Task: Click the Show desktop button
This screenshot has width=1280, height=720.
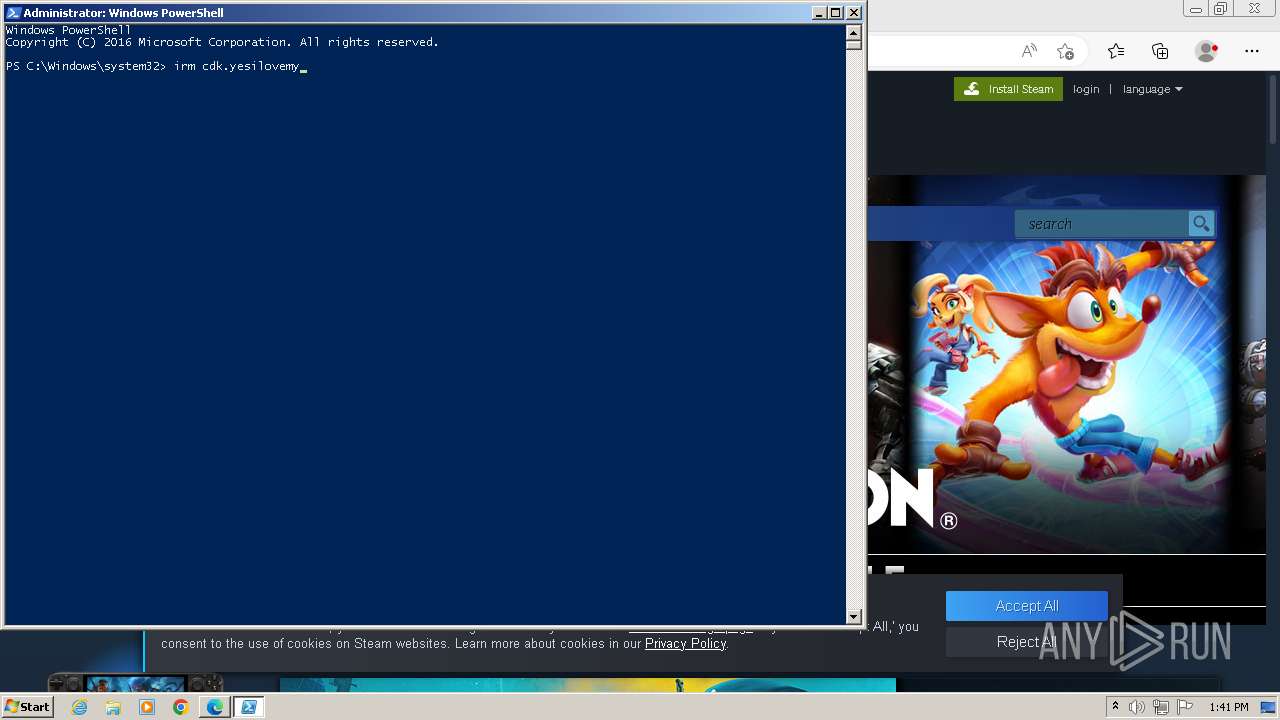Action: point(1269,707)
